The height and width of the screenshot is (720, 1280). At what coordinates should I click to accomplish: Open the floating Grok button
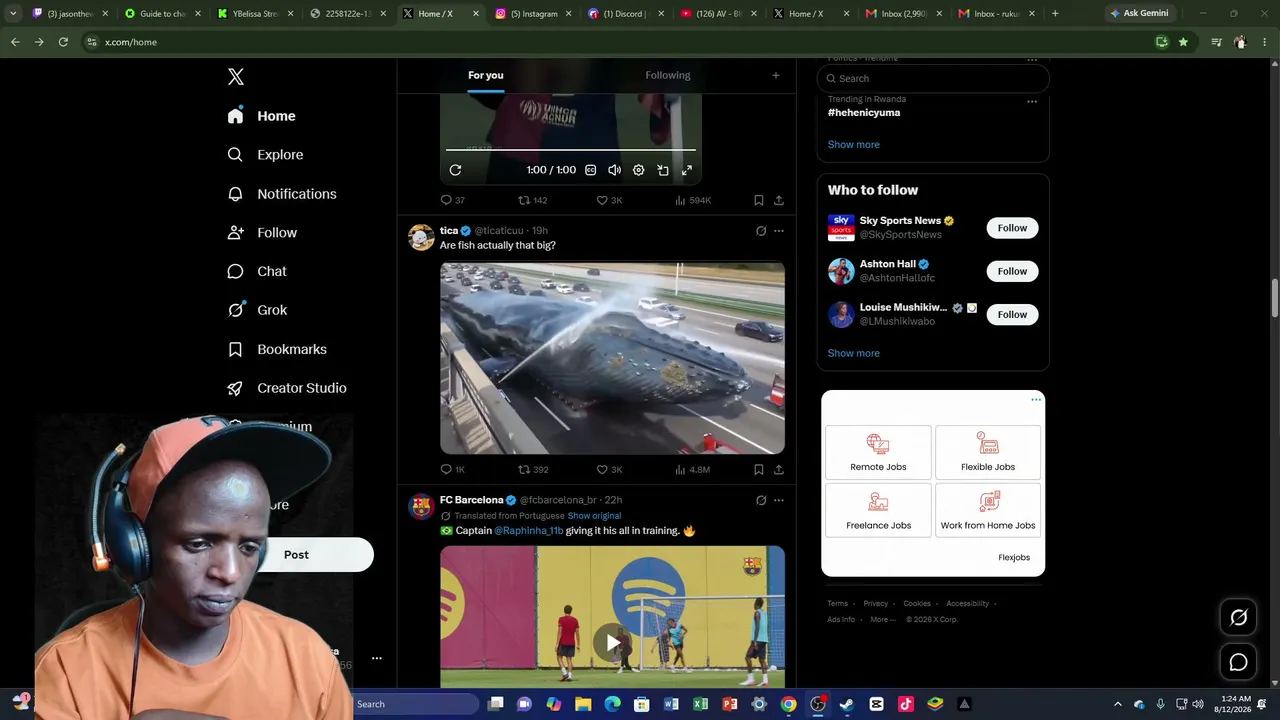(1238, 618)
